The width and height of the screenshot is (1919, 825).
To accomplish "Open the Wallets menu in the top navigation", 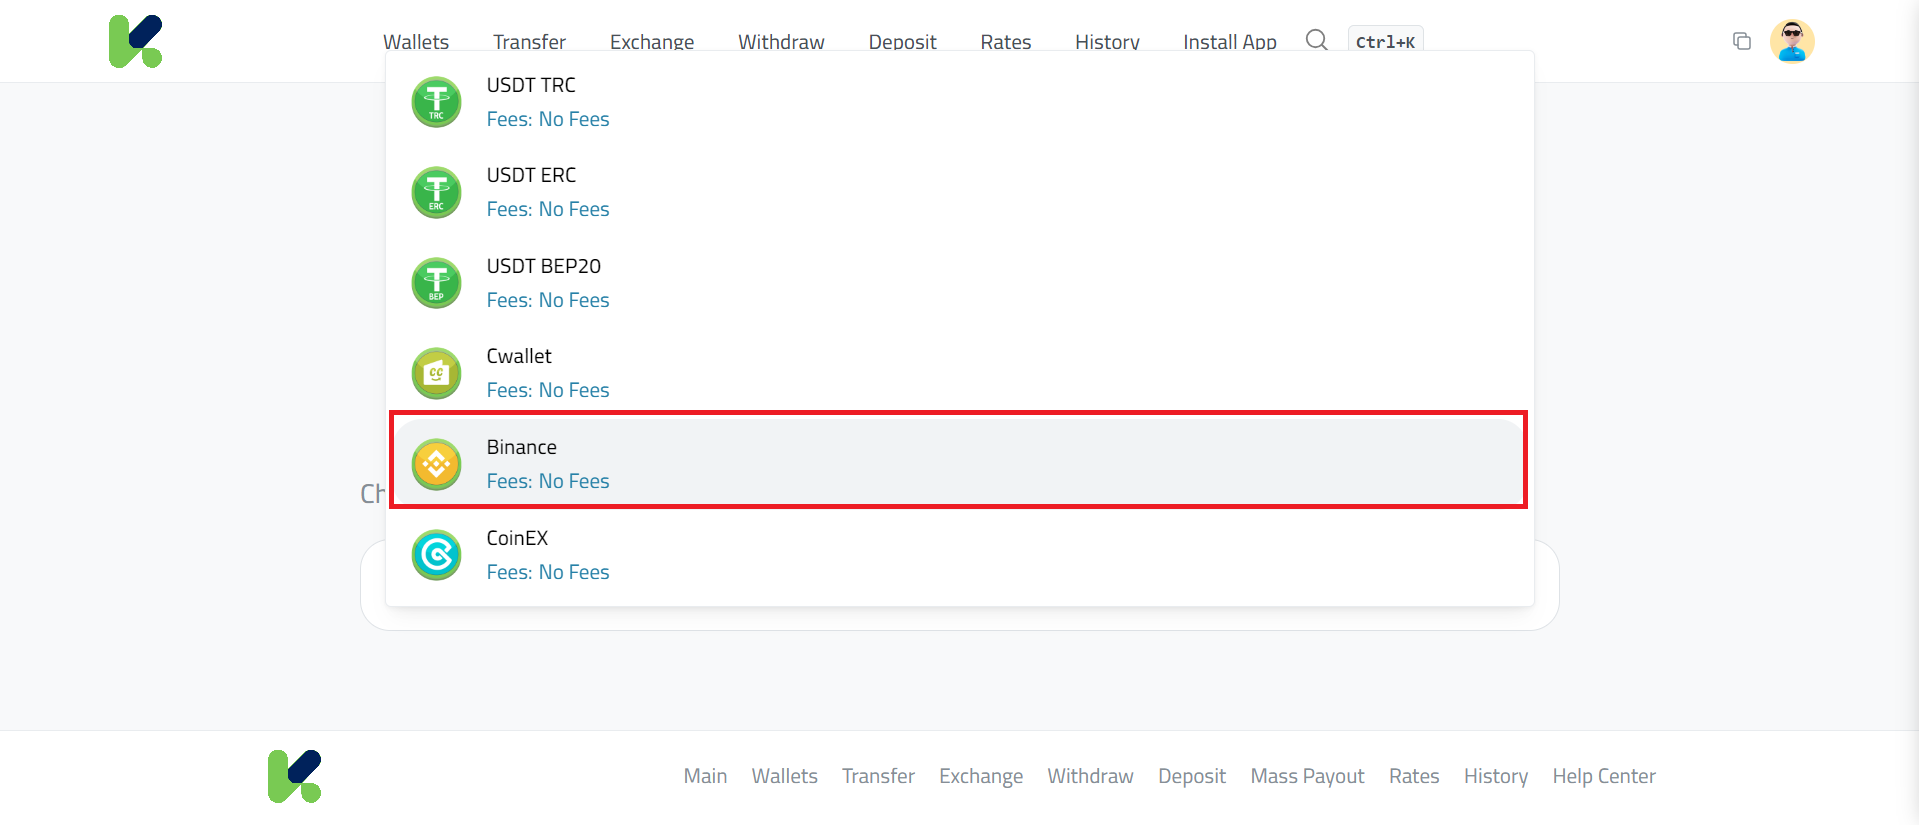I will (x=416, y=42).
